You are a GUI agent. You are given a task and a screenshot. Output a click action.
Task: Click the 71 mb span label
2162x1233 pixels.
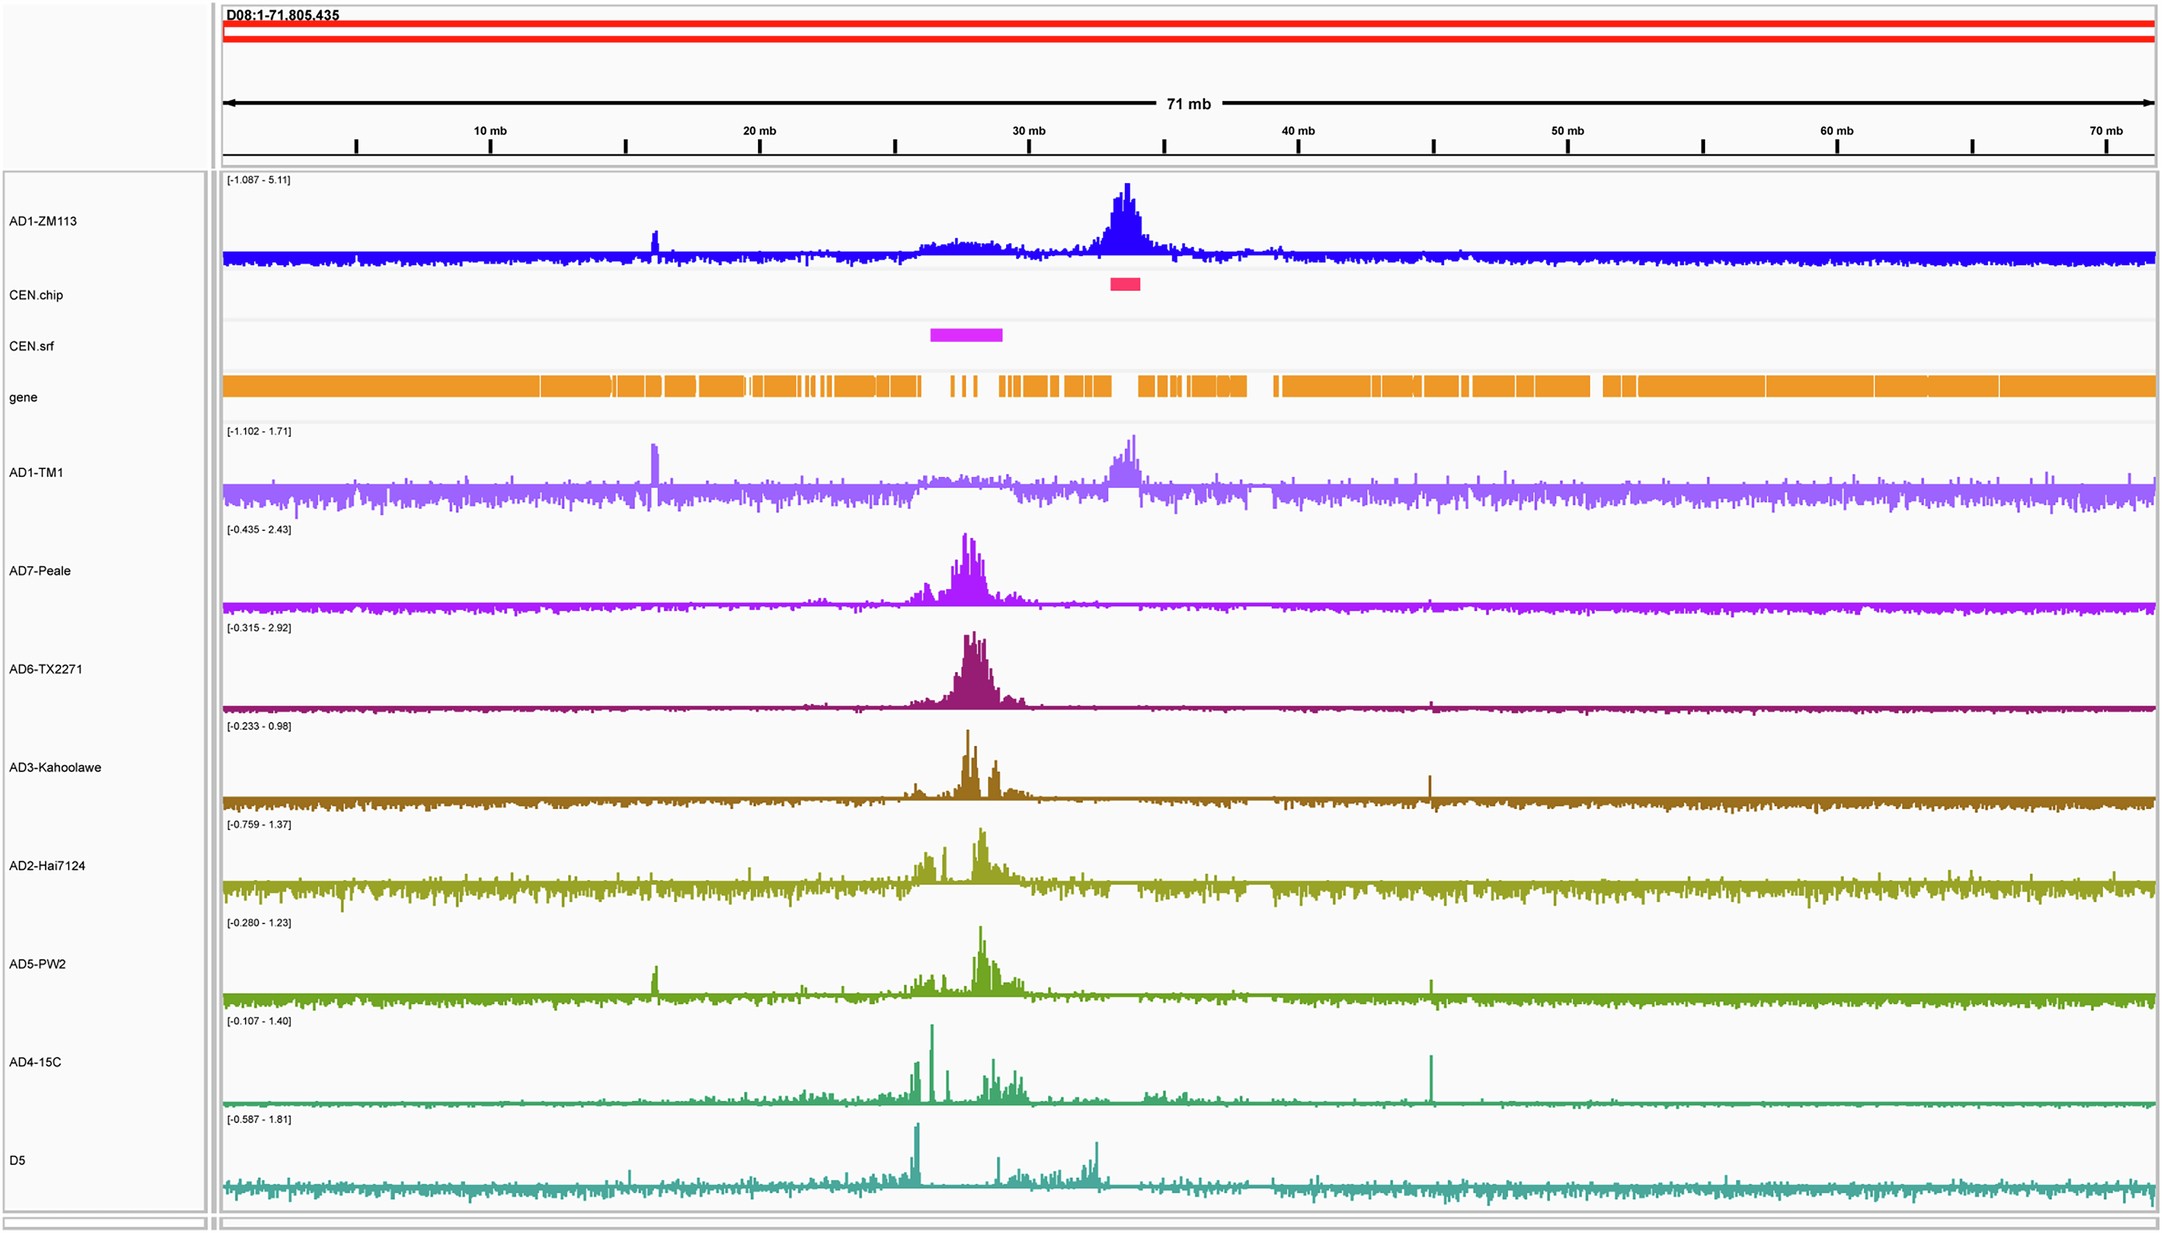(1188, 104)
